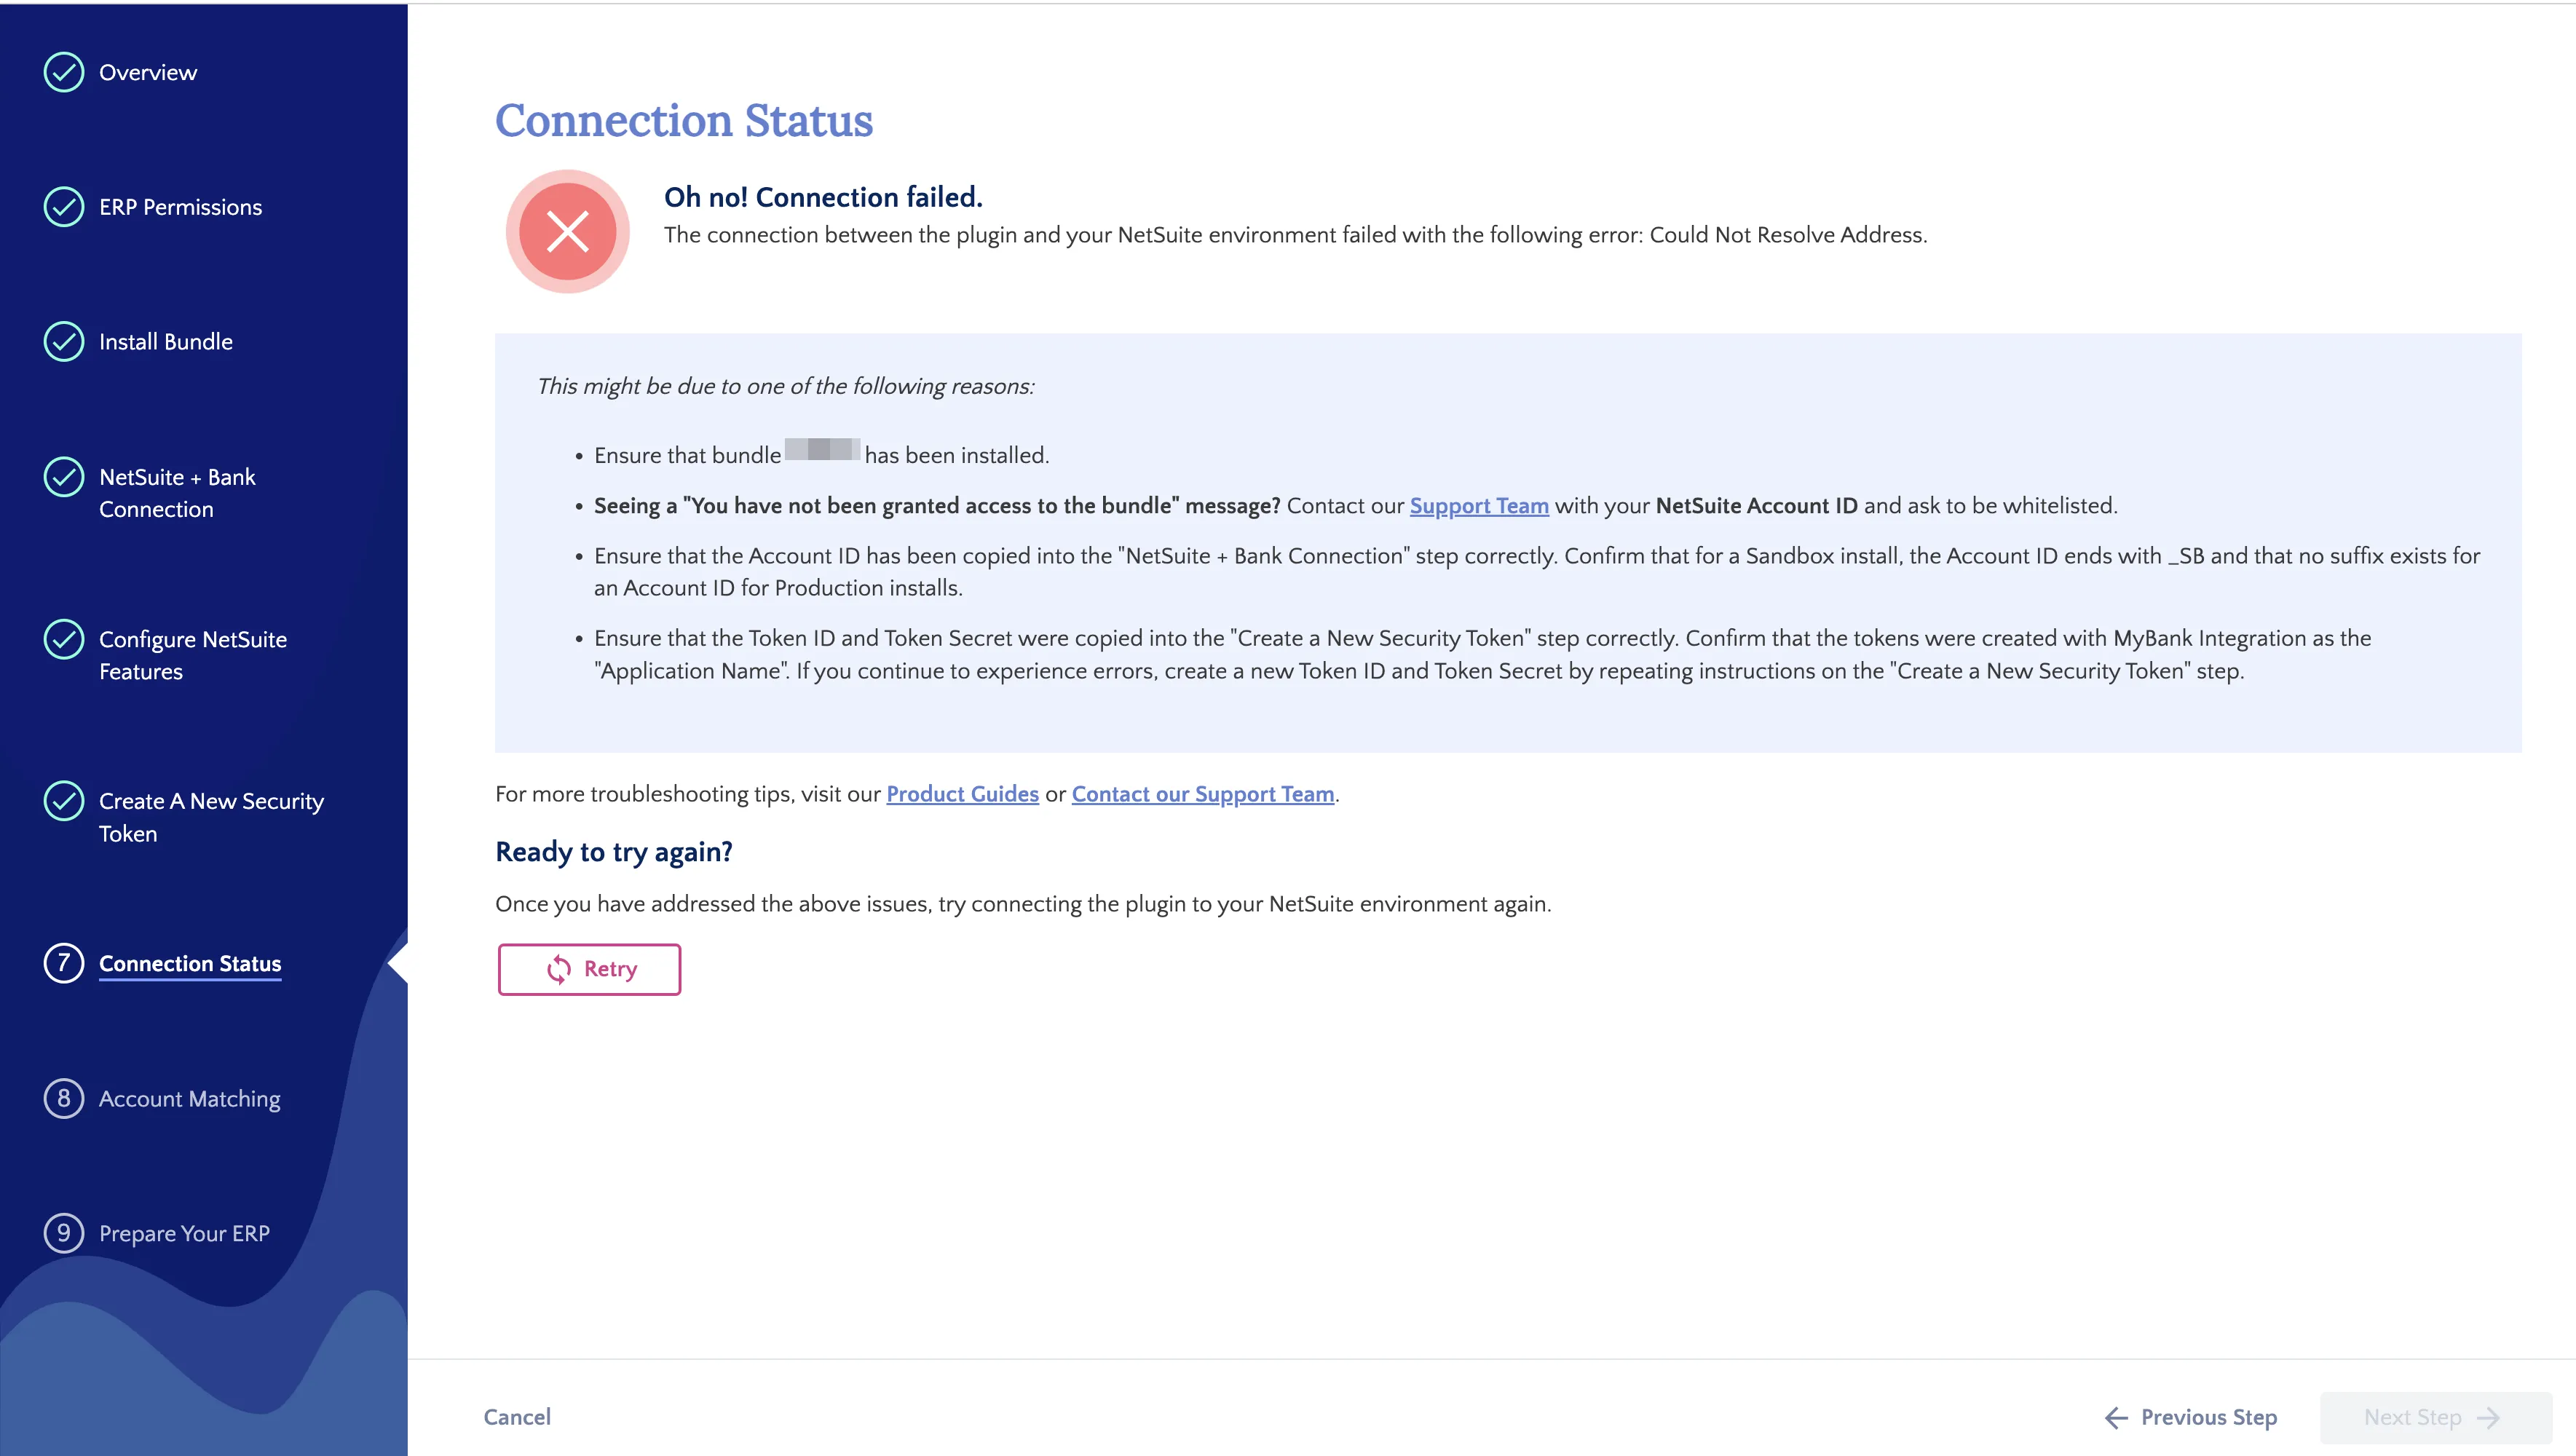Click the "Could Not Resolve Address" error text
Screen dimensions: 2576x1456
pyautogui.click(x=1787, y=235)
